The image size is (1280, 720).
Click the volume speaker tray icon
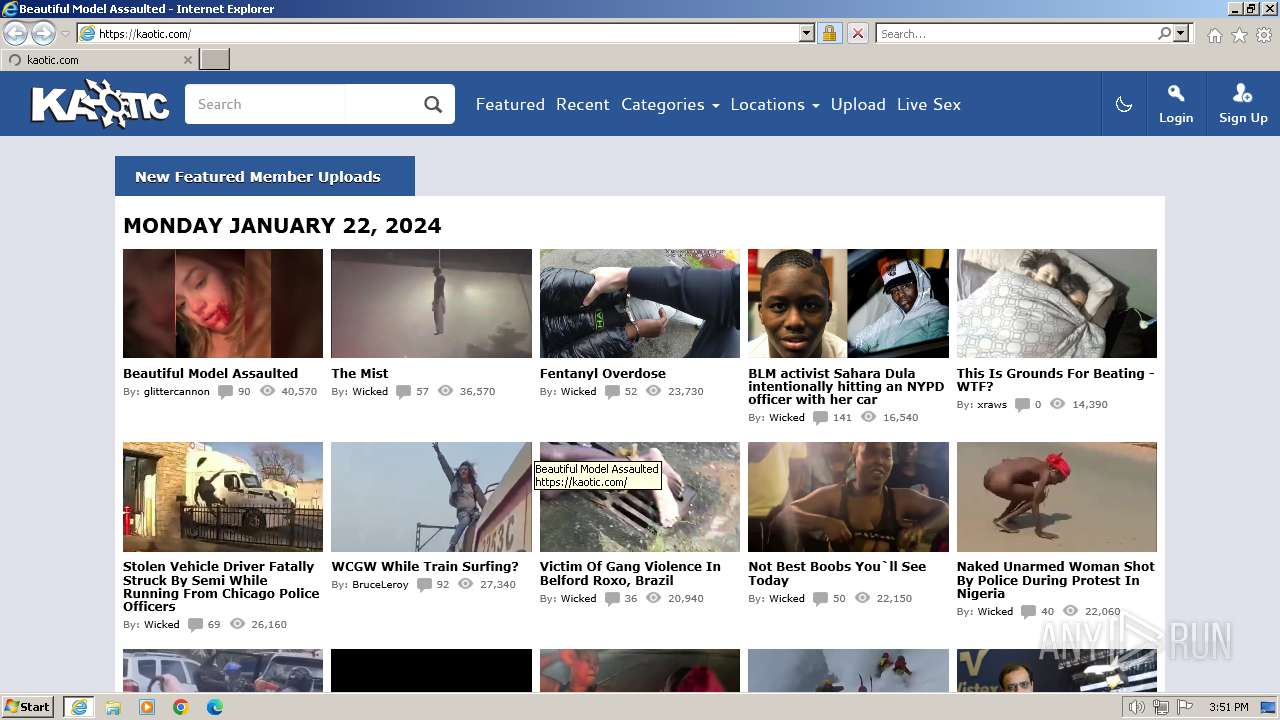point(1137,707)
